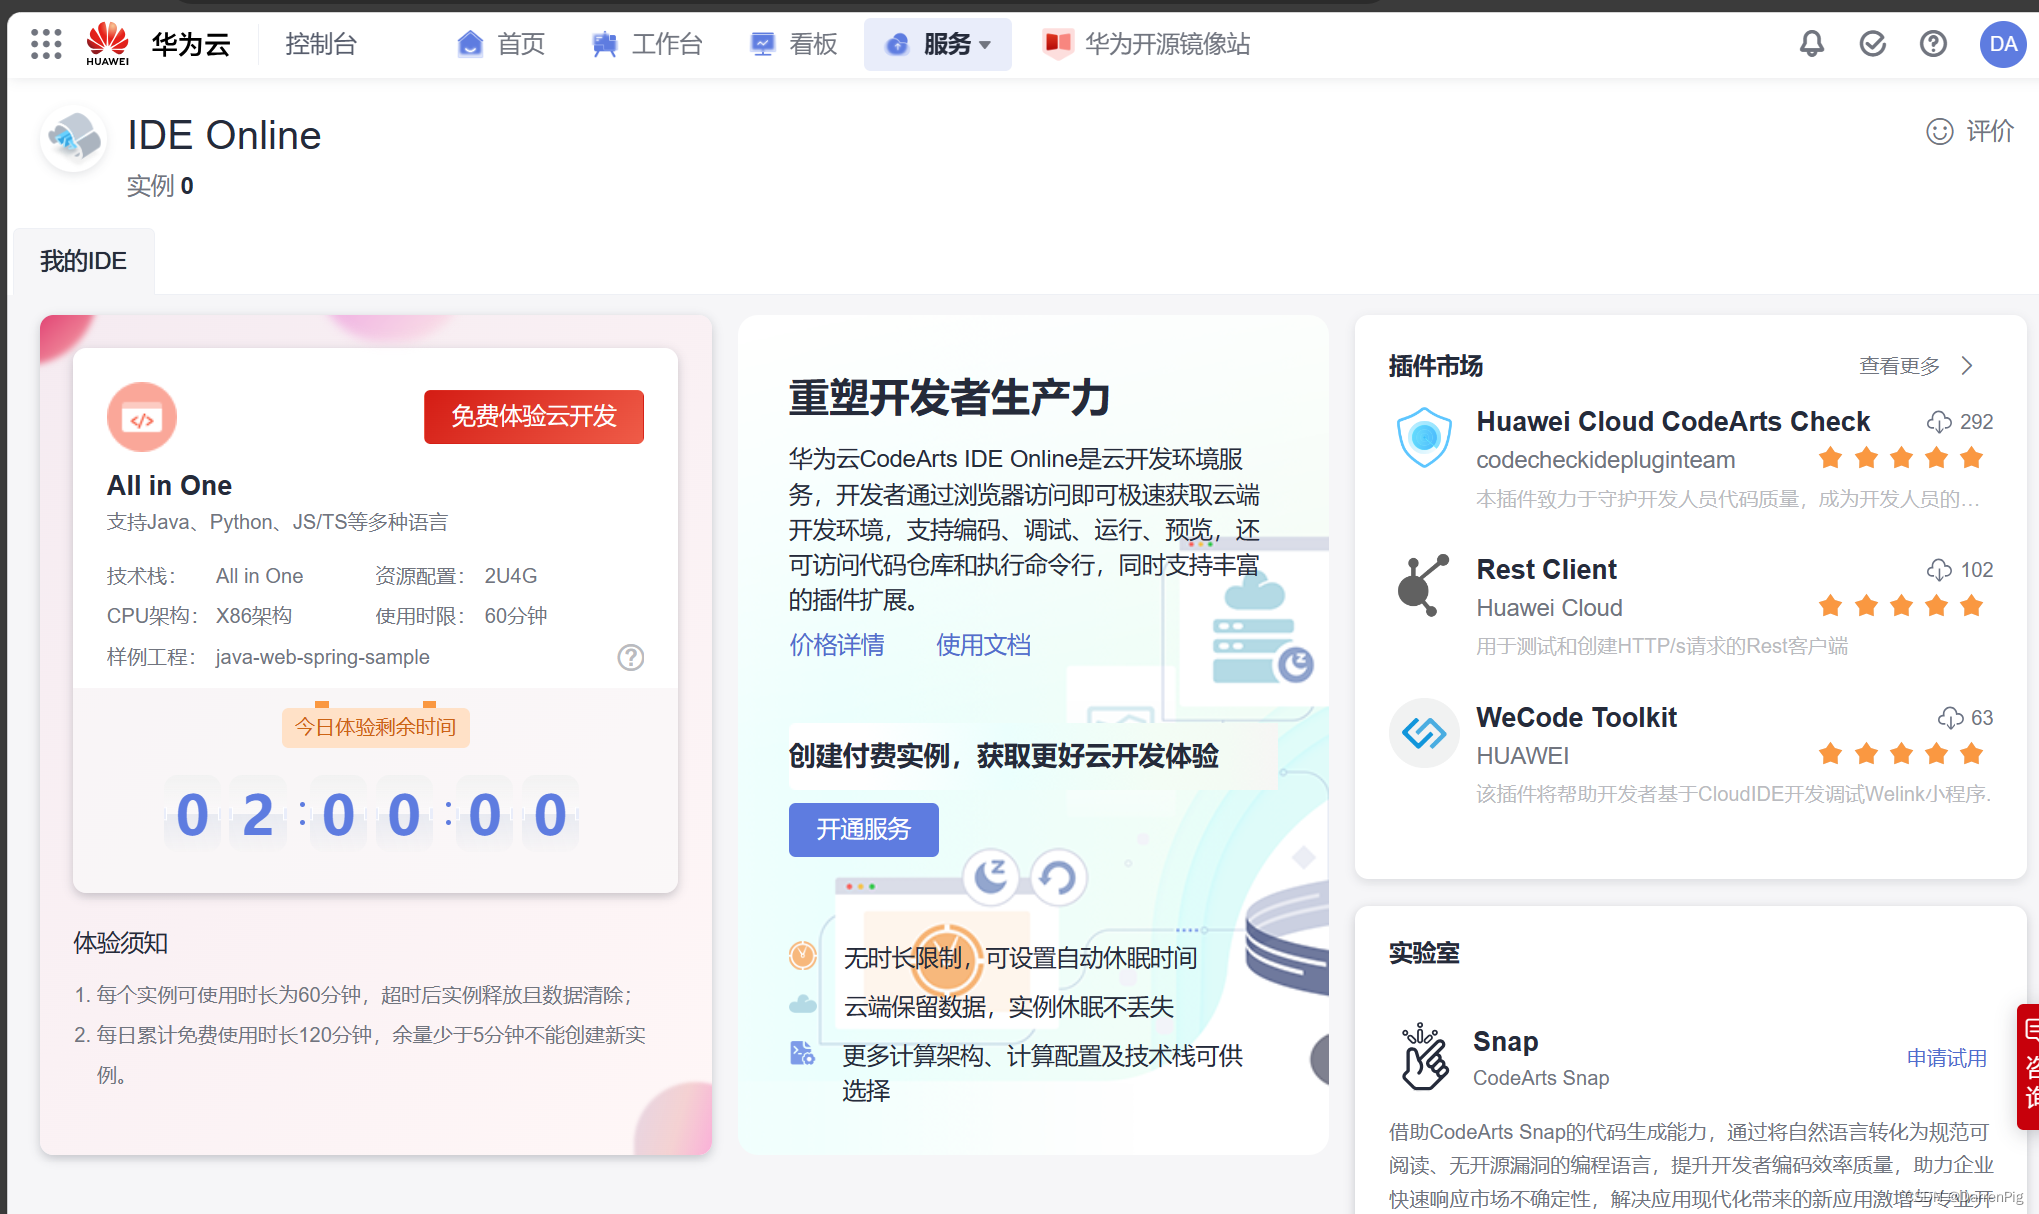Open Rest Client plugin title
2039x1214 pixels.
pyautogui.click(x=1546, y=570)
